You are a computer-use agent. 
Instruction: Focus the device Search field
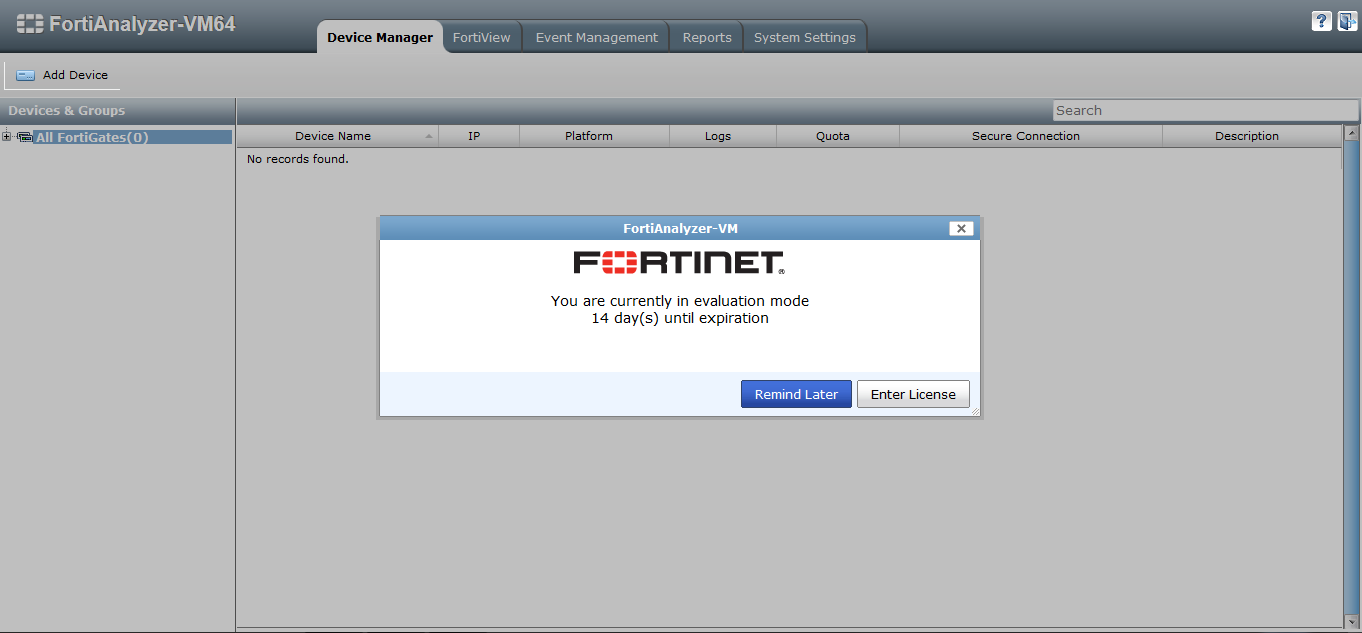[1205, 110]
